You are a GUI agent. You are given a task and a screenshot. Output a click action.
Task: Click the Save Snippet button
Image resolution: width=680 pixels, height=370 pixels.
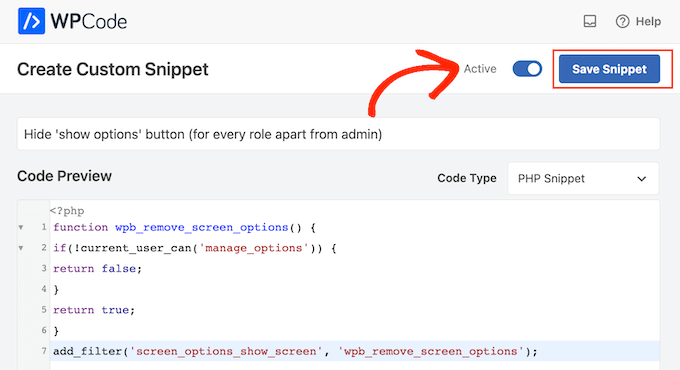[609, 69]
